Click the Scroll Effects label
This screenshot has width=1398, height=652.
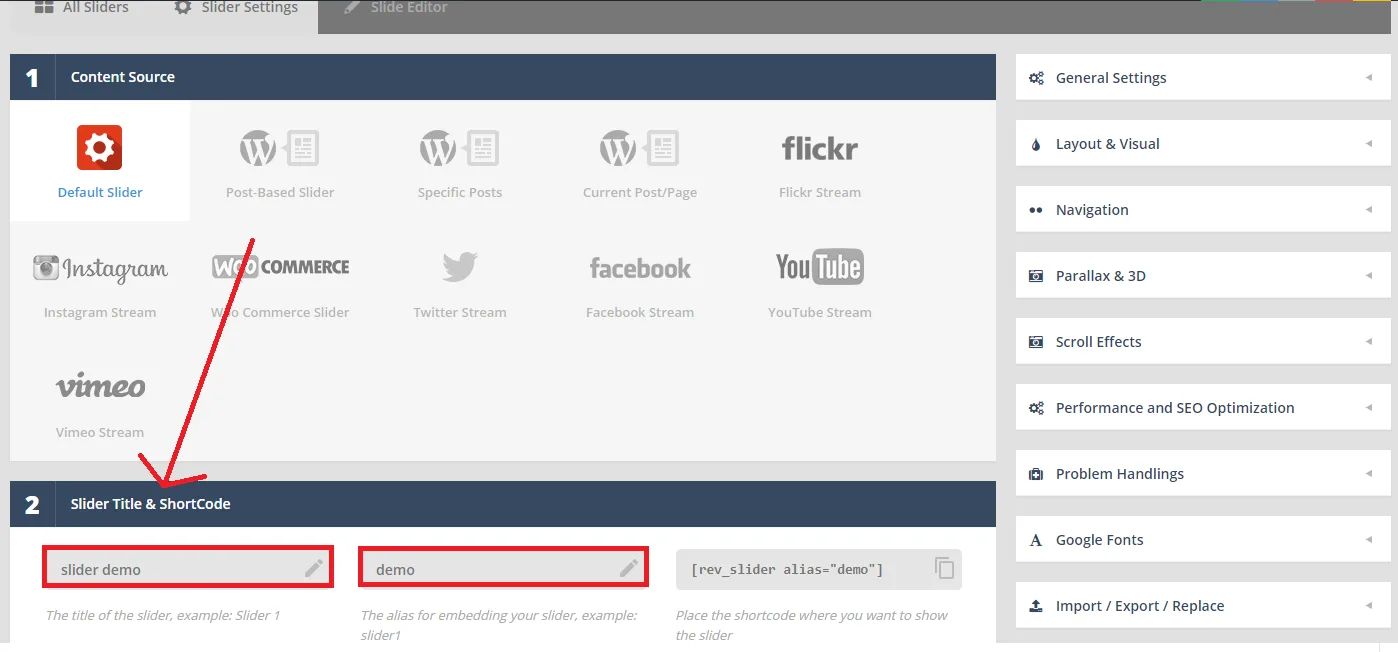(1098, 342)
